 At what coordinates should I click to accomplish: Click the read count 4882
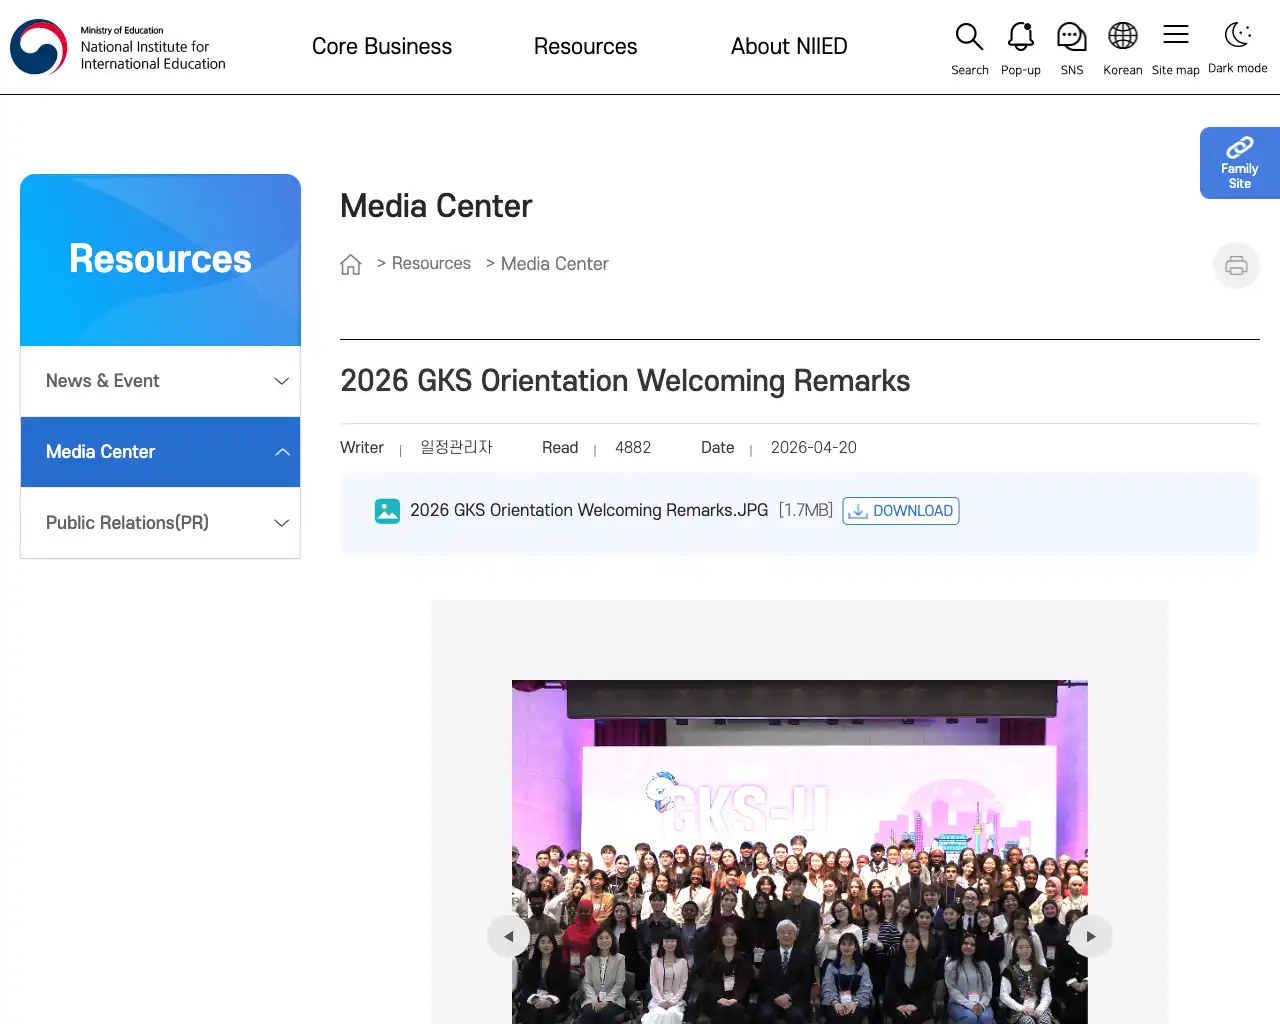pos(633,448)
